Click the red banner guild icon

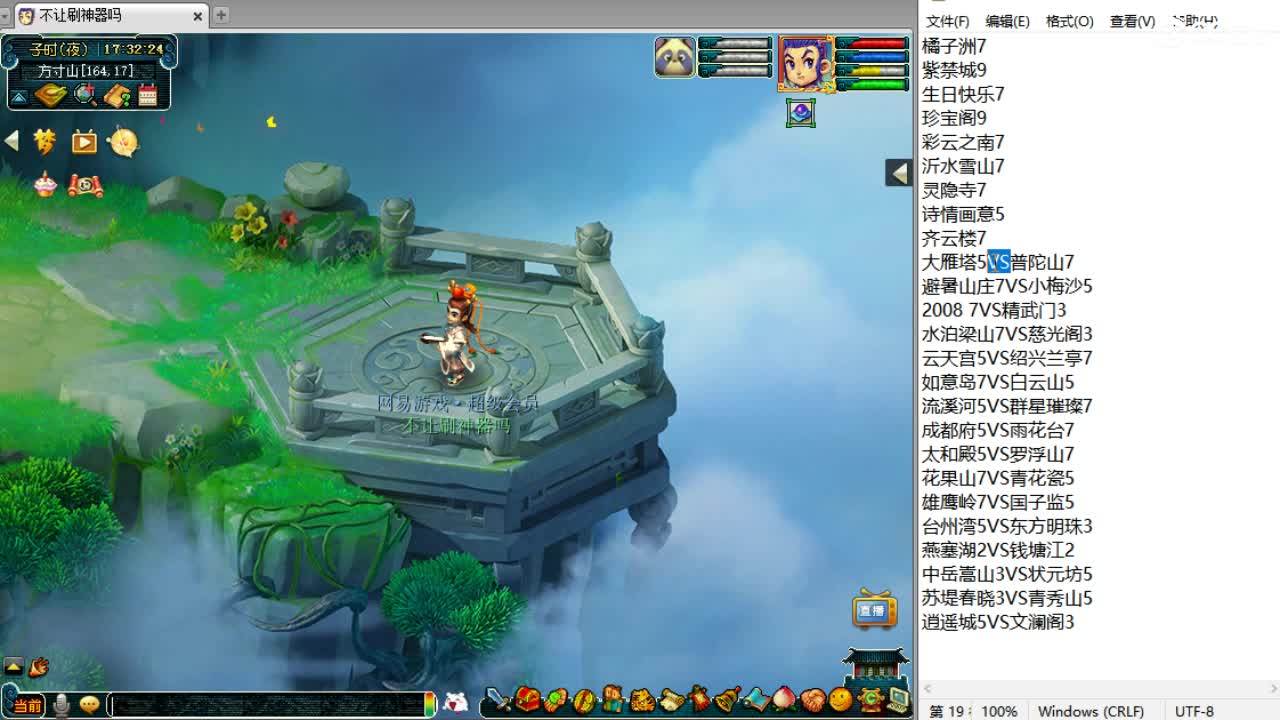[x=699, y=699]
